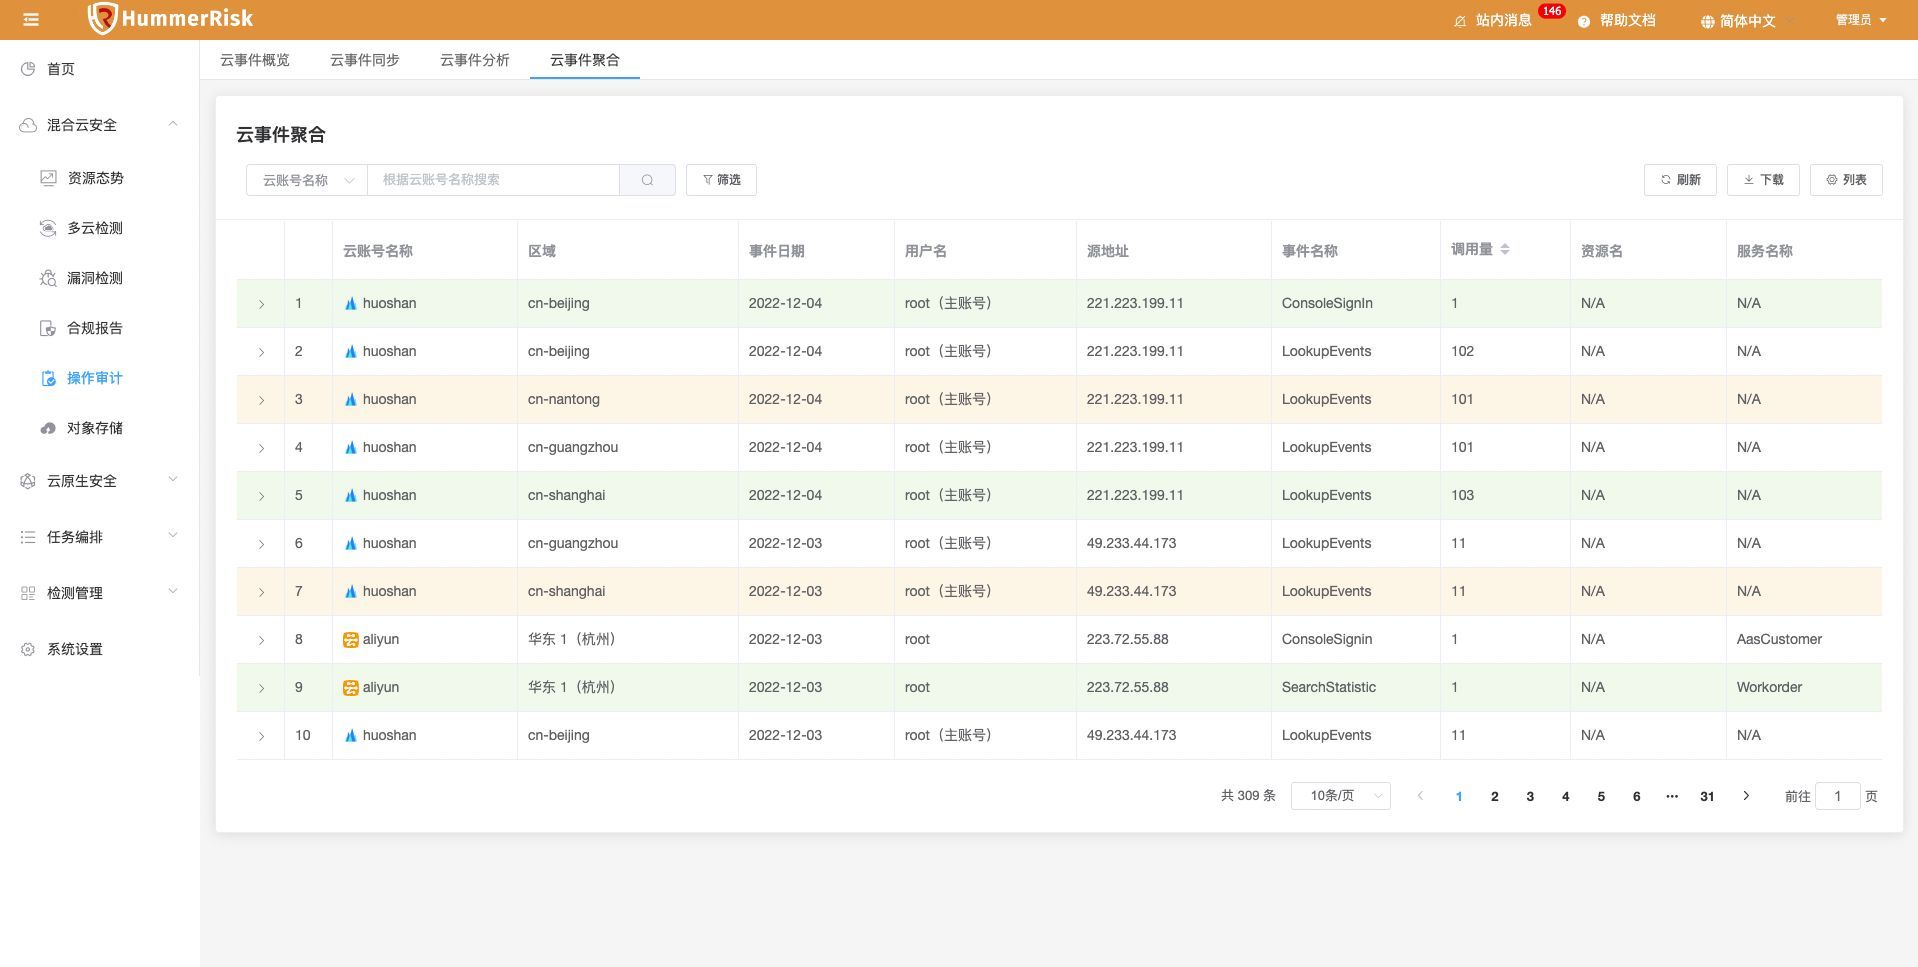Click the search magnifier button
This screenshot has width=1918, height=967.
coord(647,180)
